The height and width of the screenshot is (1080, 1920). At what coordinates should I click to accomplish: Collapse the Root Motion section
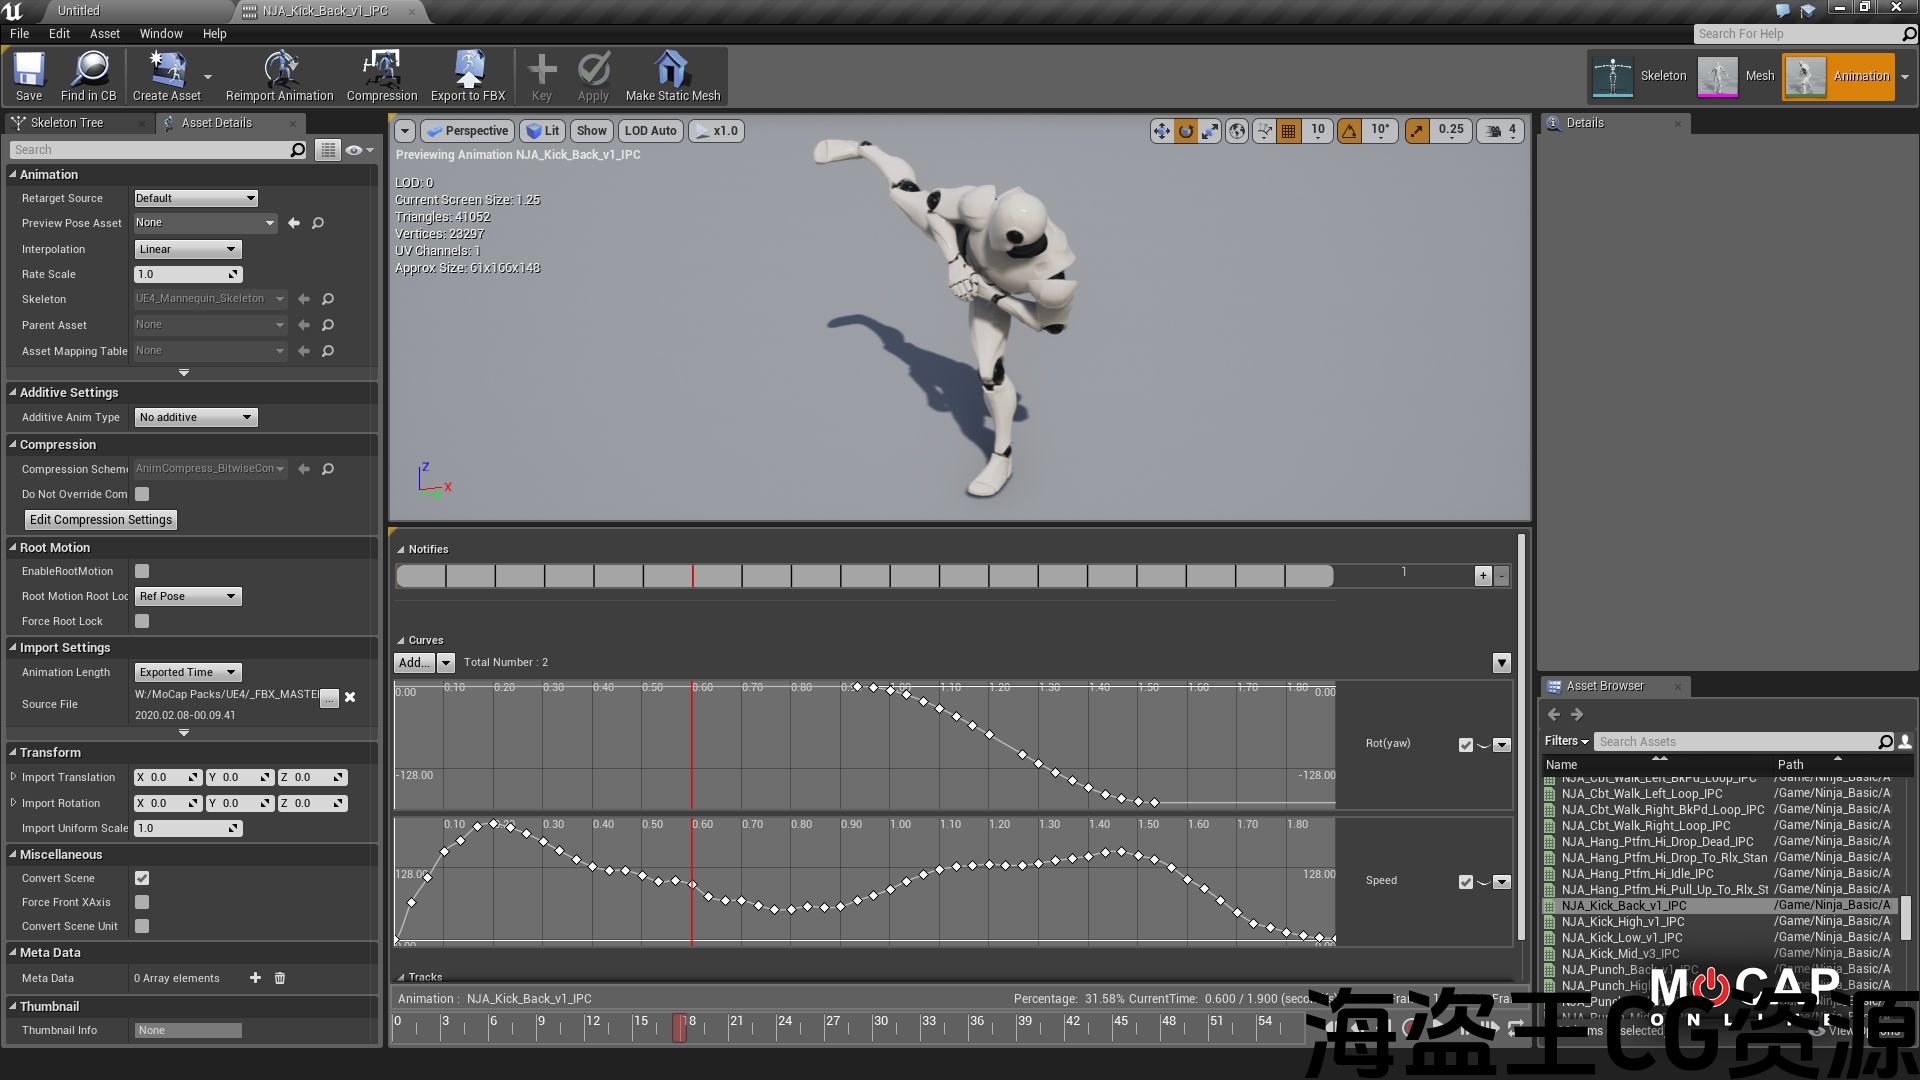click(13, 548)
